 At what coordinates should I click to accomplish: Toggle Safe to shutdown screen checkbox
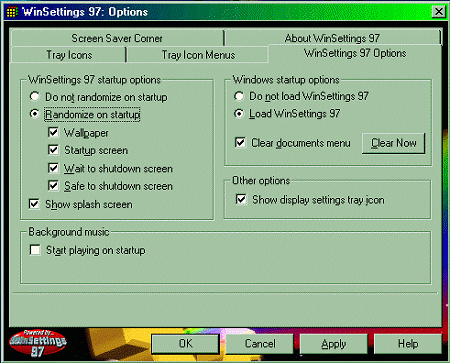(53, 186)
